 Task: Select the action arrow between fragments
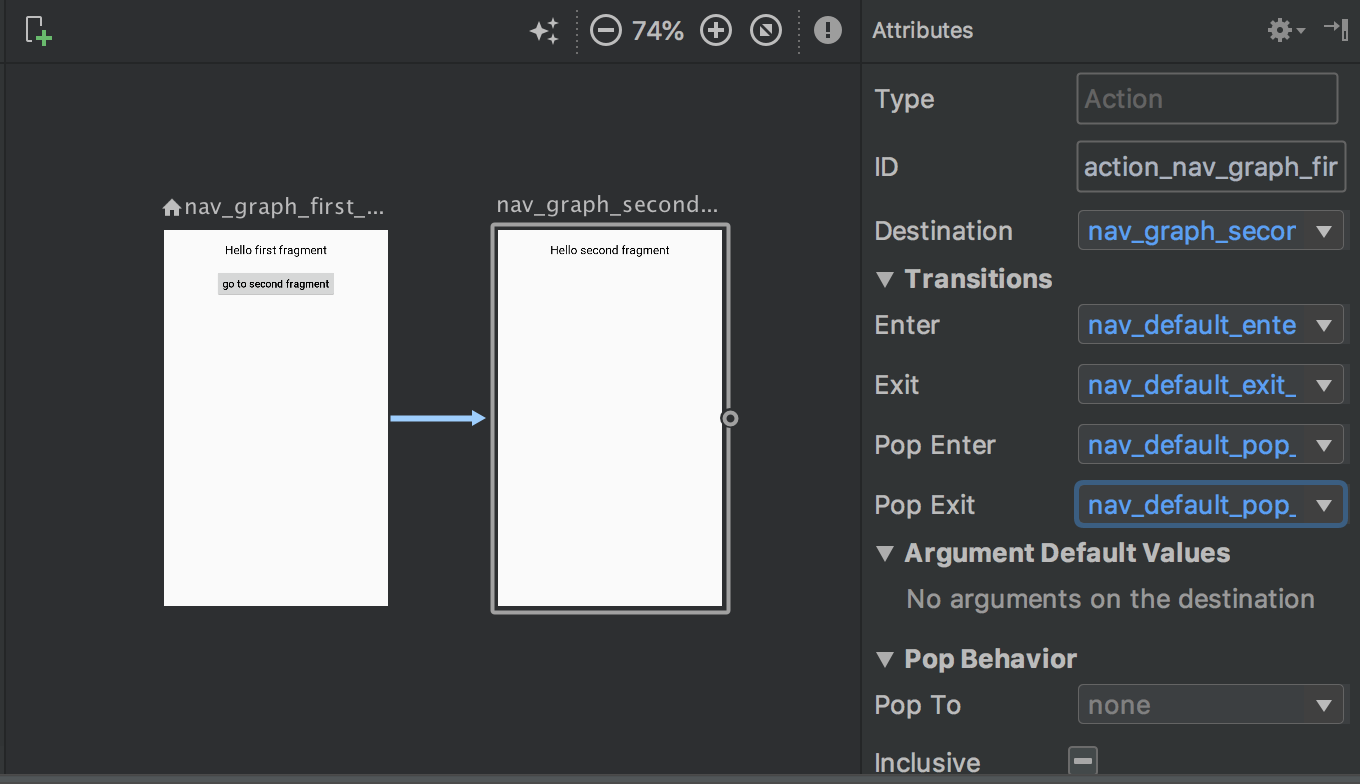[437, 418]
